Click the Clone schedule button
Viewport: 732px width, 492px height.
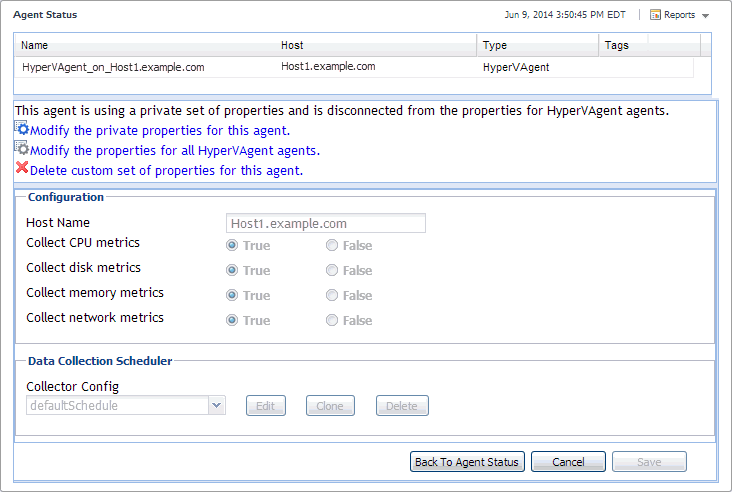pos(330,406)
